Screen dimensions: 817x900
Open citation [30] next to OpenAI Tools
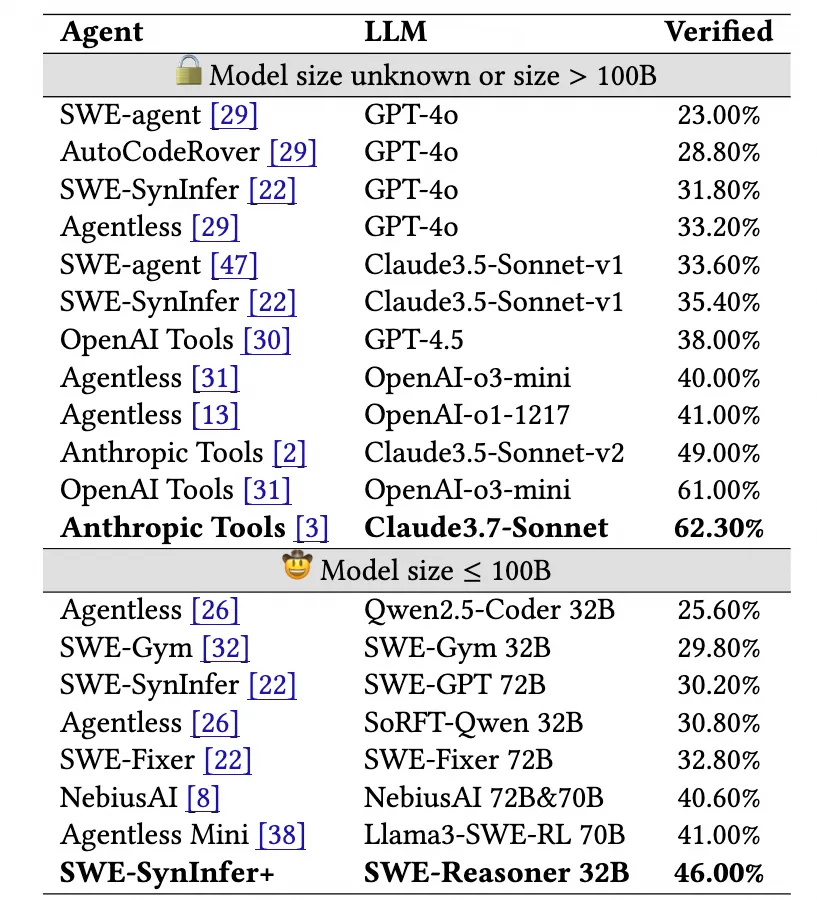click(267, 340)
